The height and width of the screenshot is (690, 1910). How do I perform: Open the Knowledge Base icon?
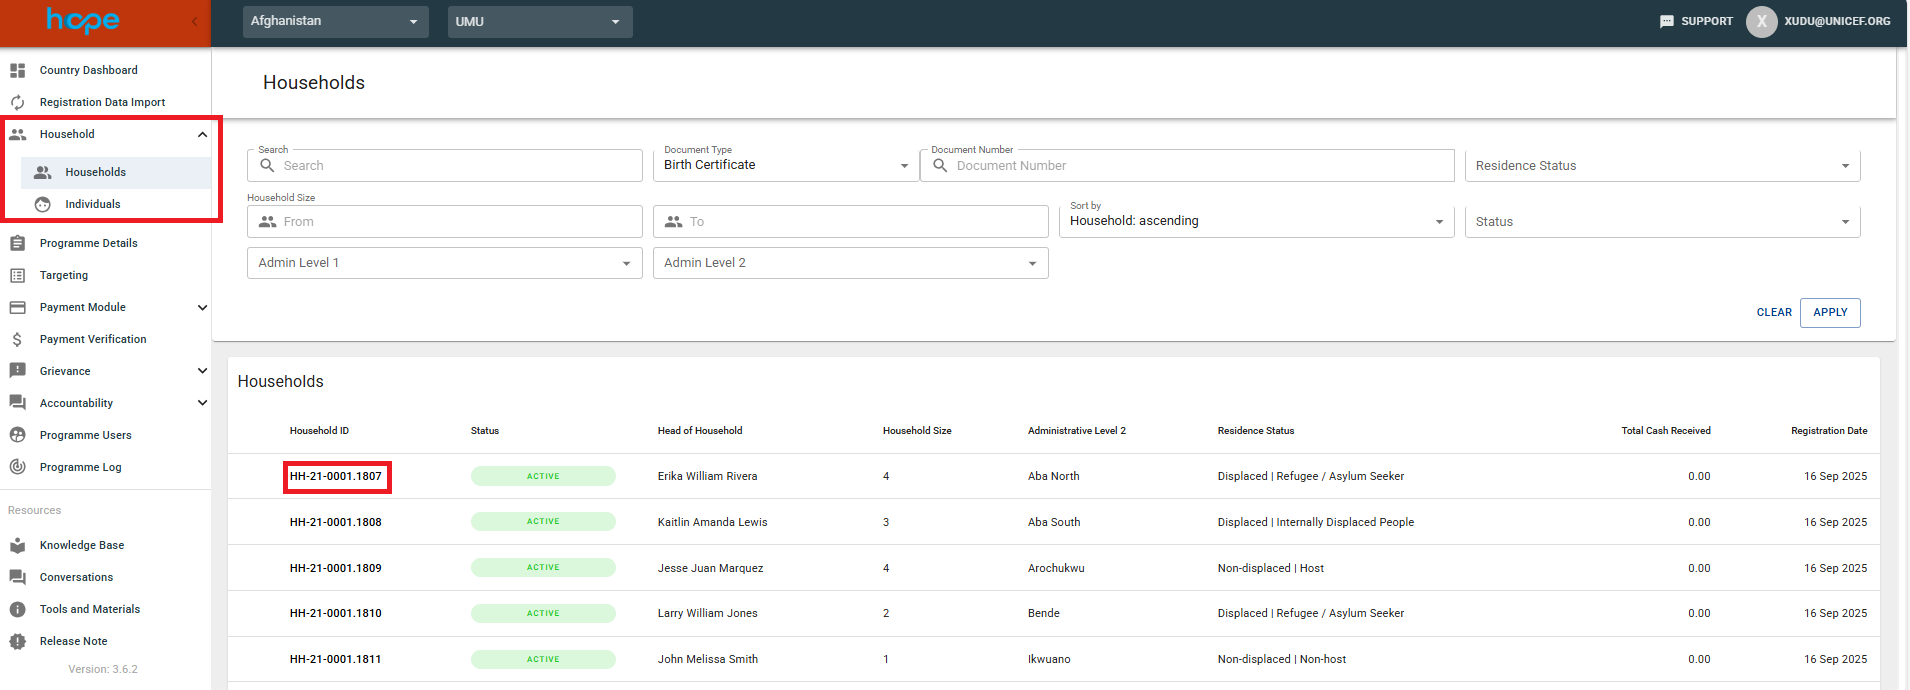pyautogui.click(x=17, y=545)
